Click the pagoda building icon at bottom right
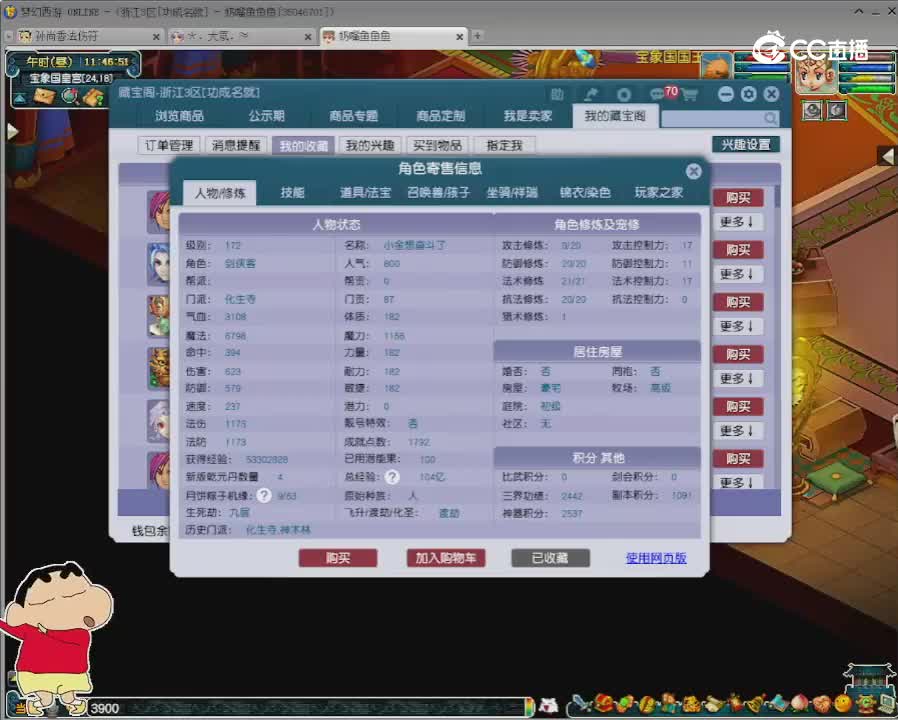The height and width of the screenshot is (720, 898). 869,678
